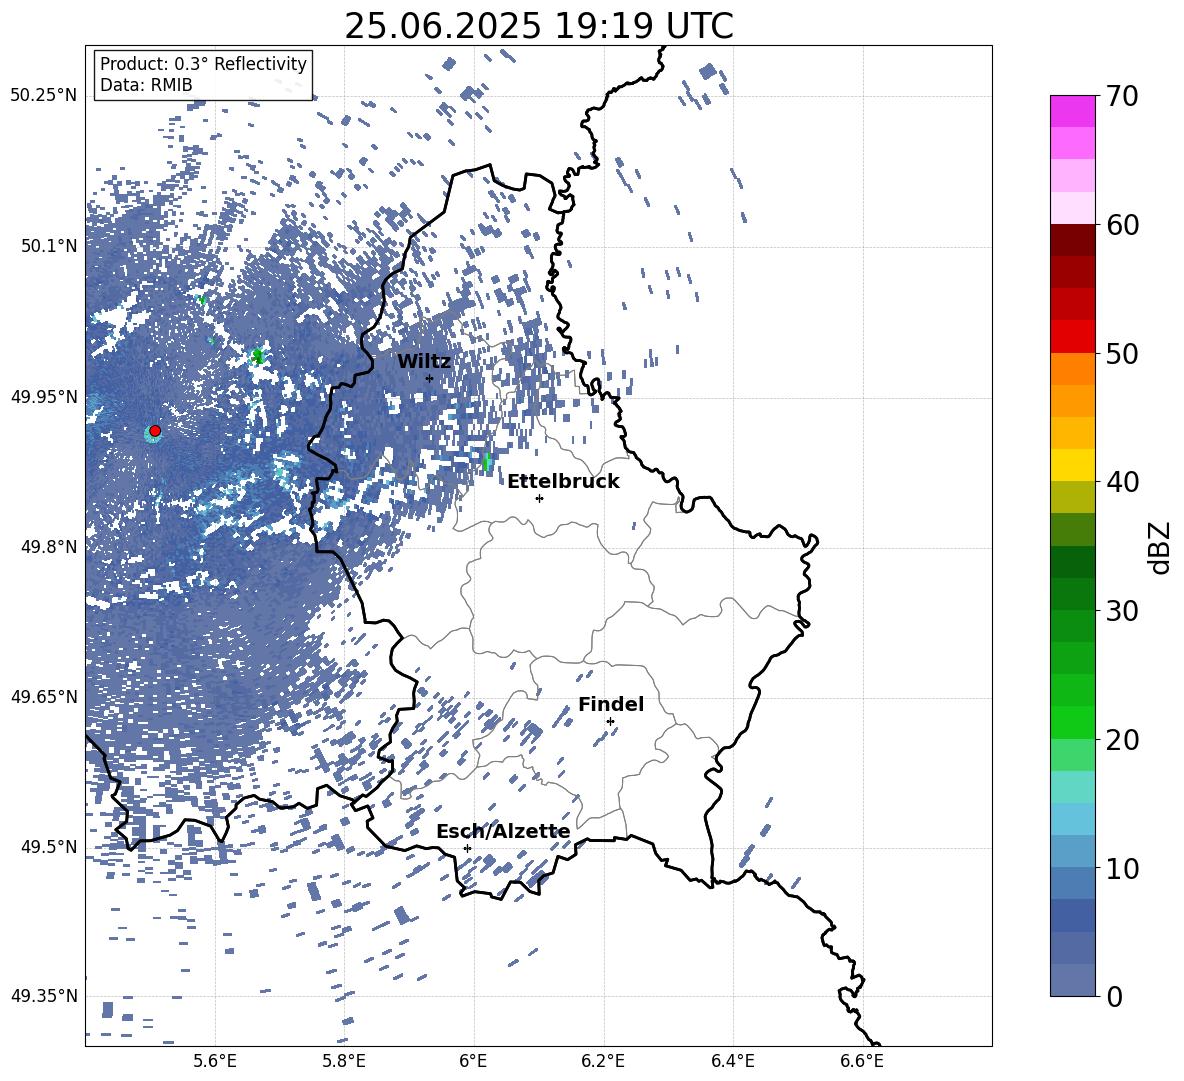
Task: Click the orange colorbar segment below 50
Action: [x=1072, y=369]
